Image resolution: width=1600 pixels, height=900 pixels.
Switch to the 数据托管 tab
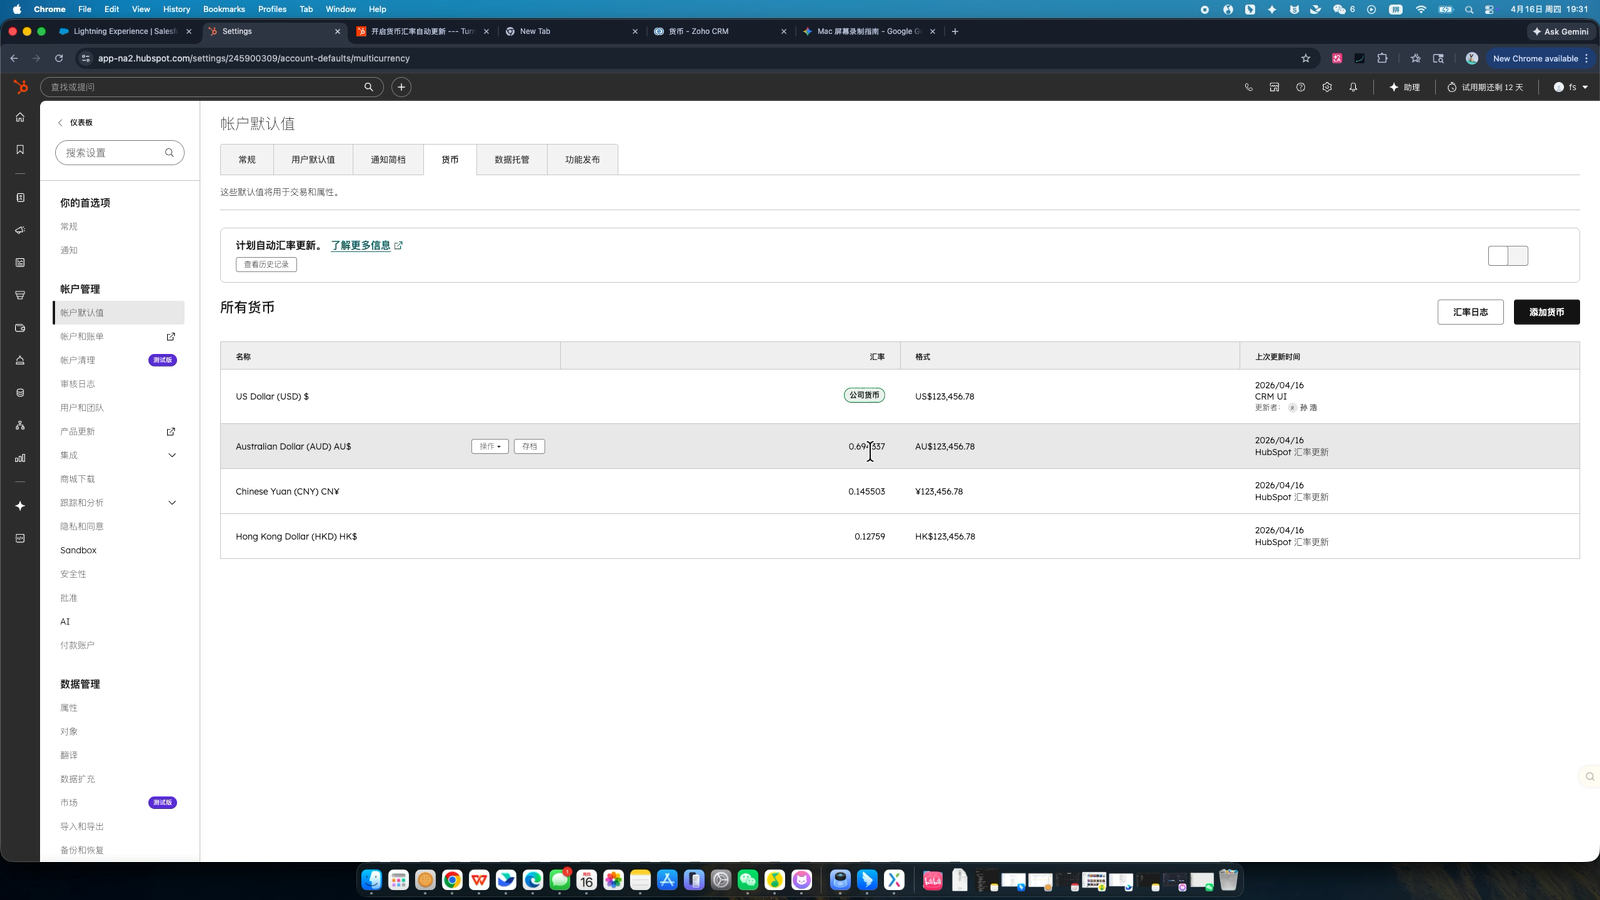pos(512,159)
